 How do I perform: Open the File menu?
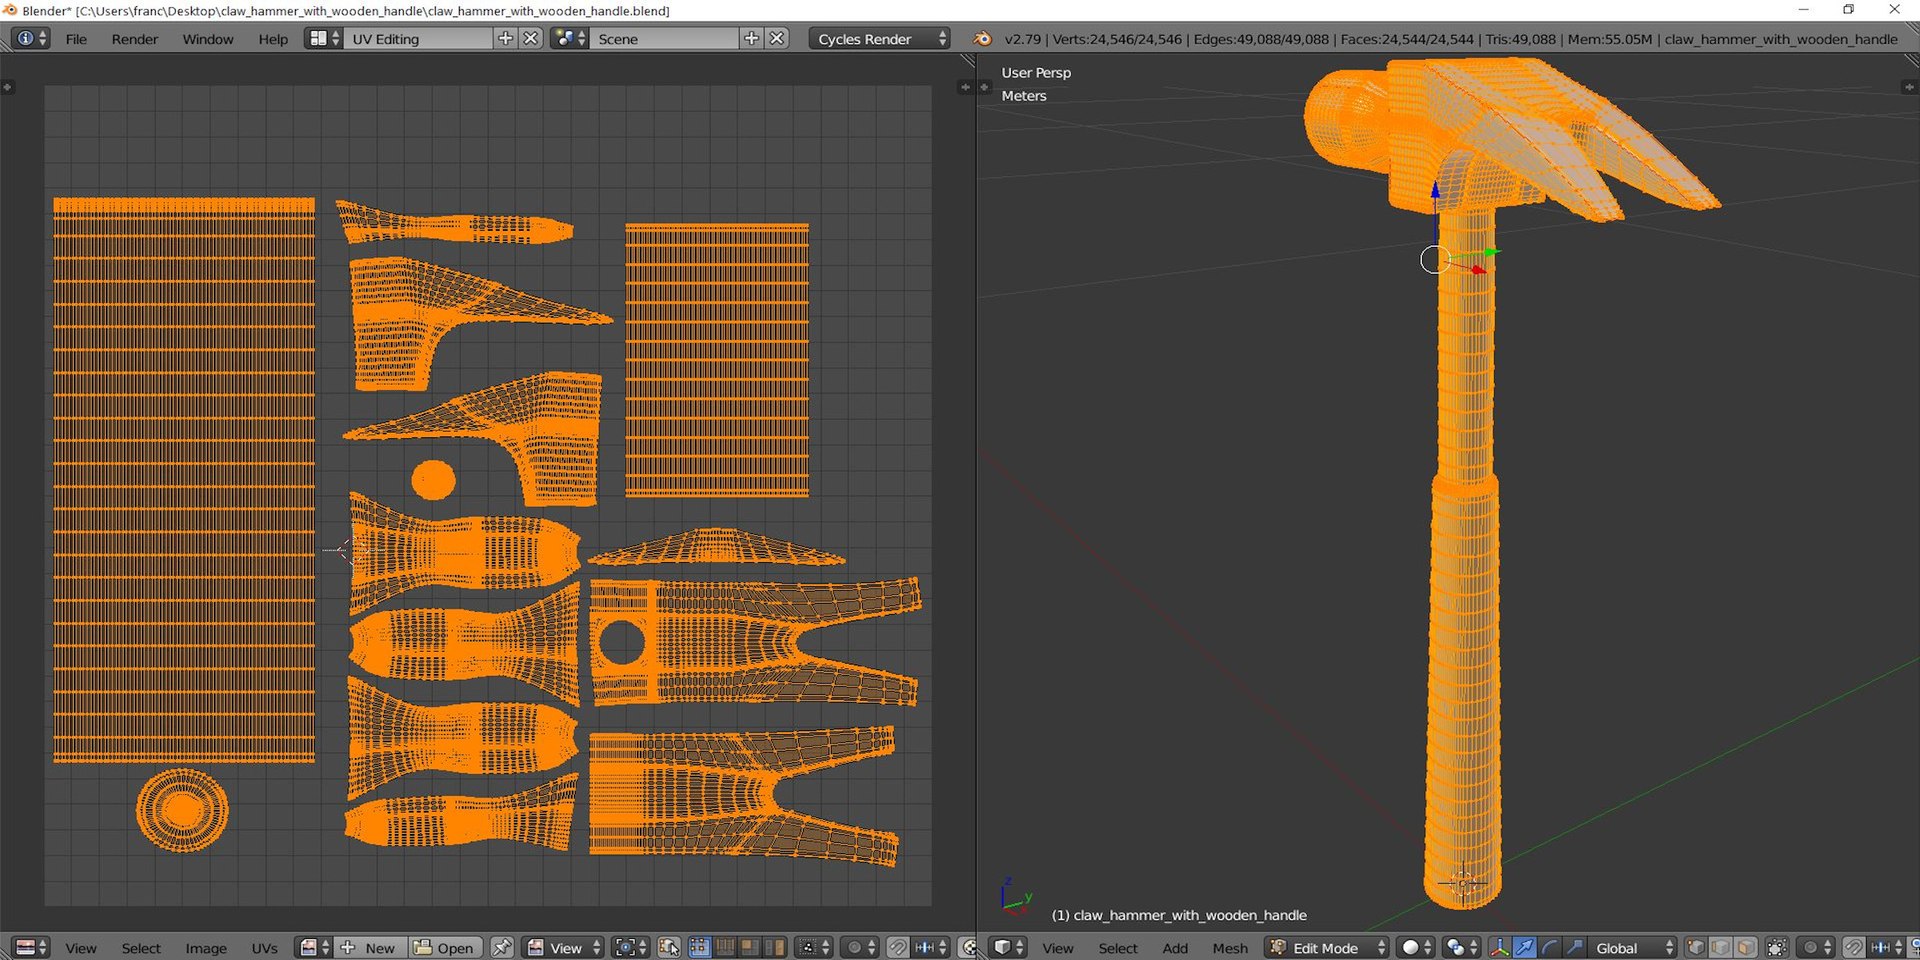(76, 39)
